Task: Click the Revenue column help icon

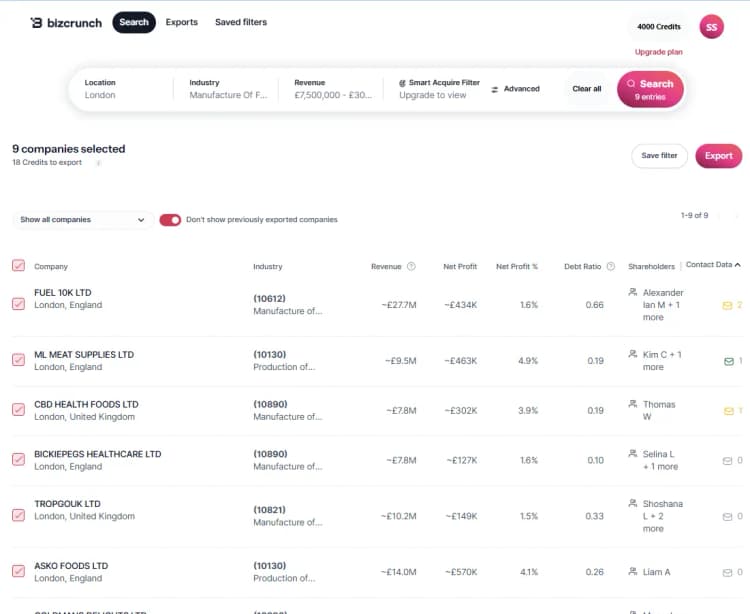Action: [411, 266]
